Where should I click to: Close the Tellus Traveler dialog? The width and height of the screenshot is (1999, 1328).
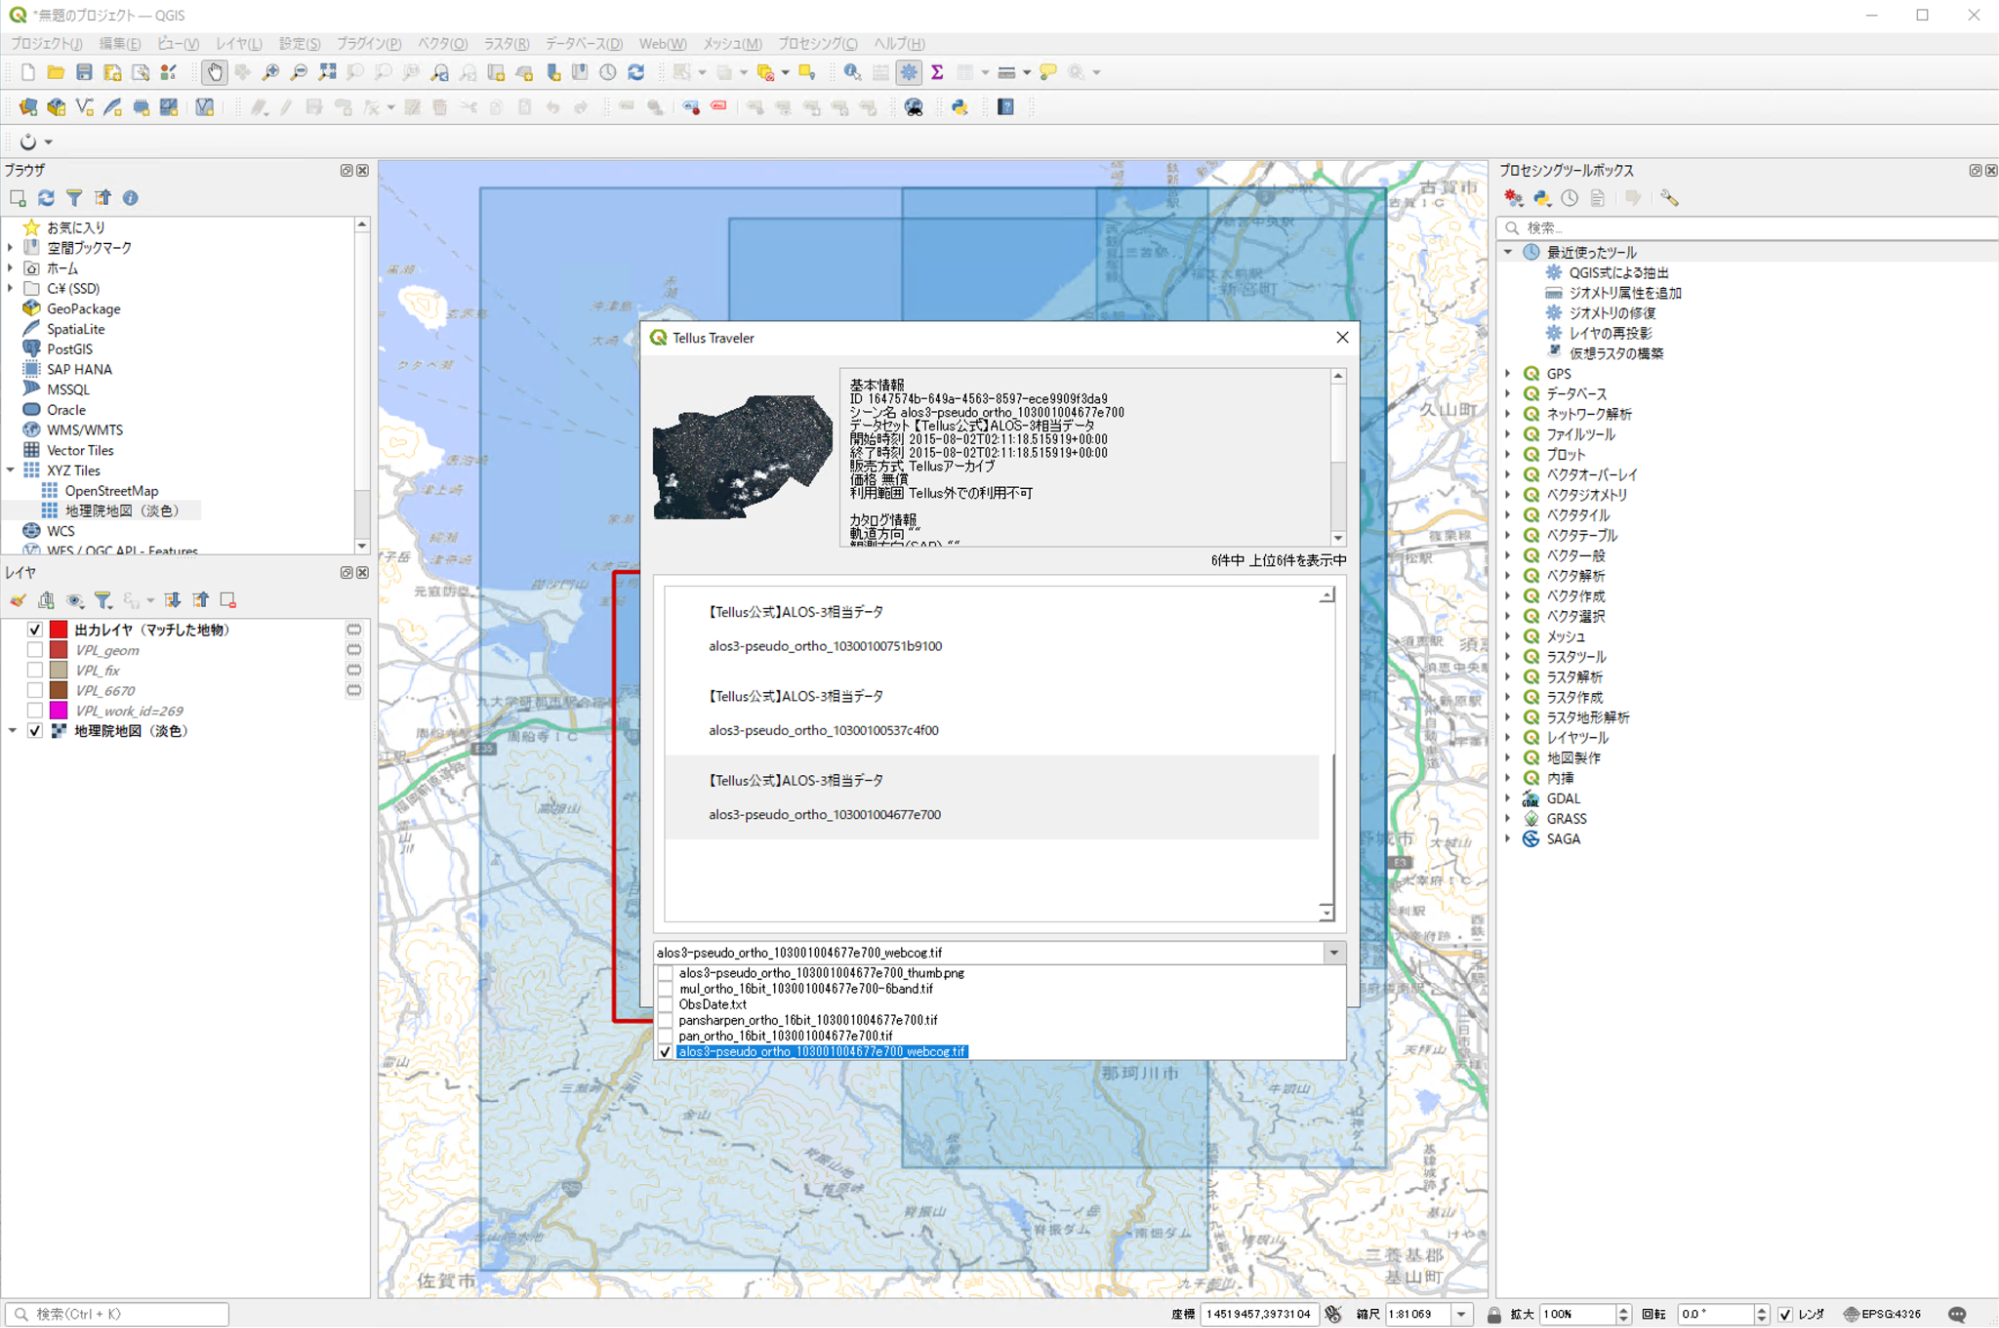click(1342, 338)
